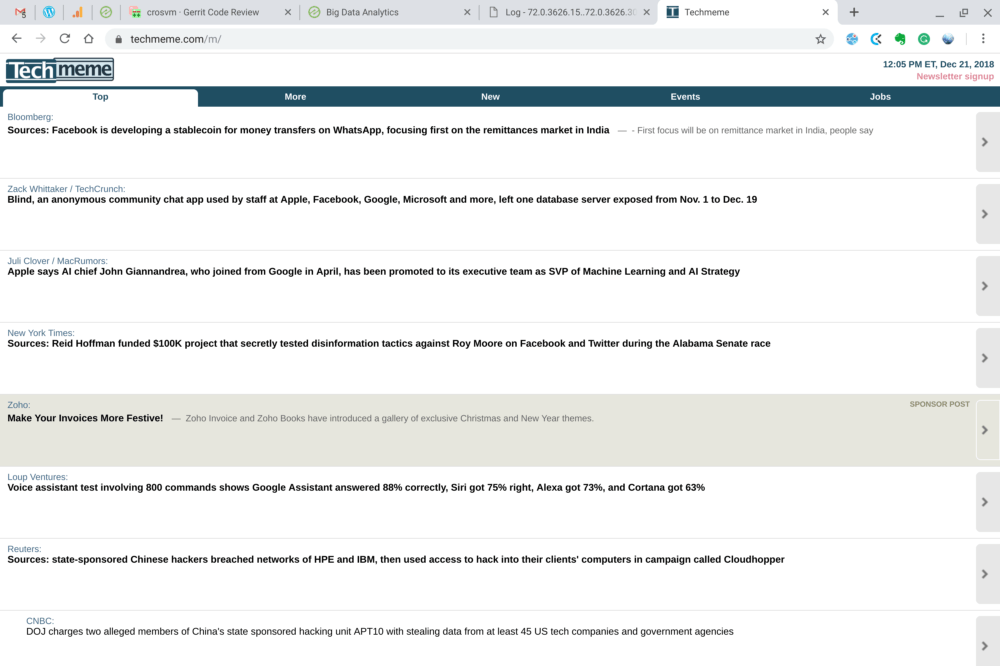Switch to the Log 72.0.3626 tab

click(x=570, y=12)
